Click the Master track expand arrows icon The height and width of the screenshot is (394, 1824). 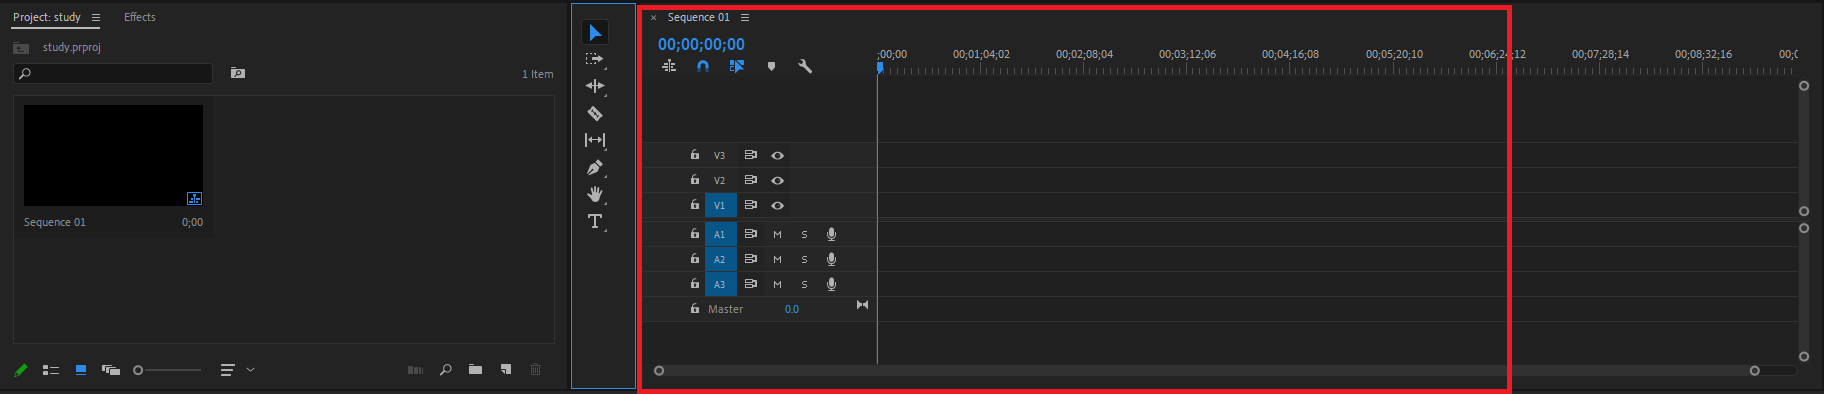pyautogui.click(x=862, y=305)
